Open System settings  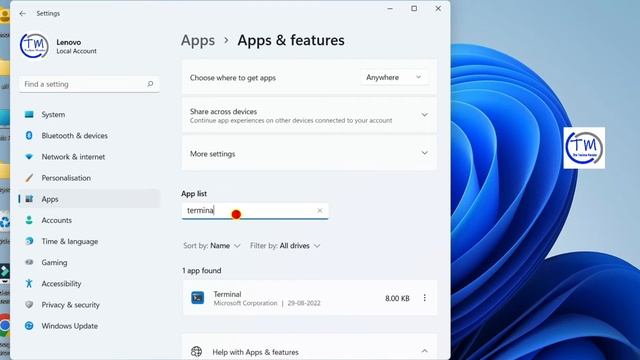tap(89, 115)
